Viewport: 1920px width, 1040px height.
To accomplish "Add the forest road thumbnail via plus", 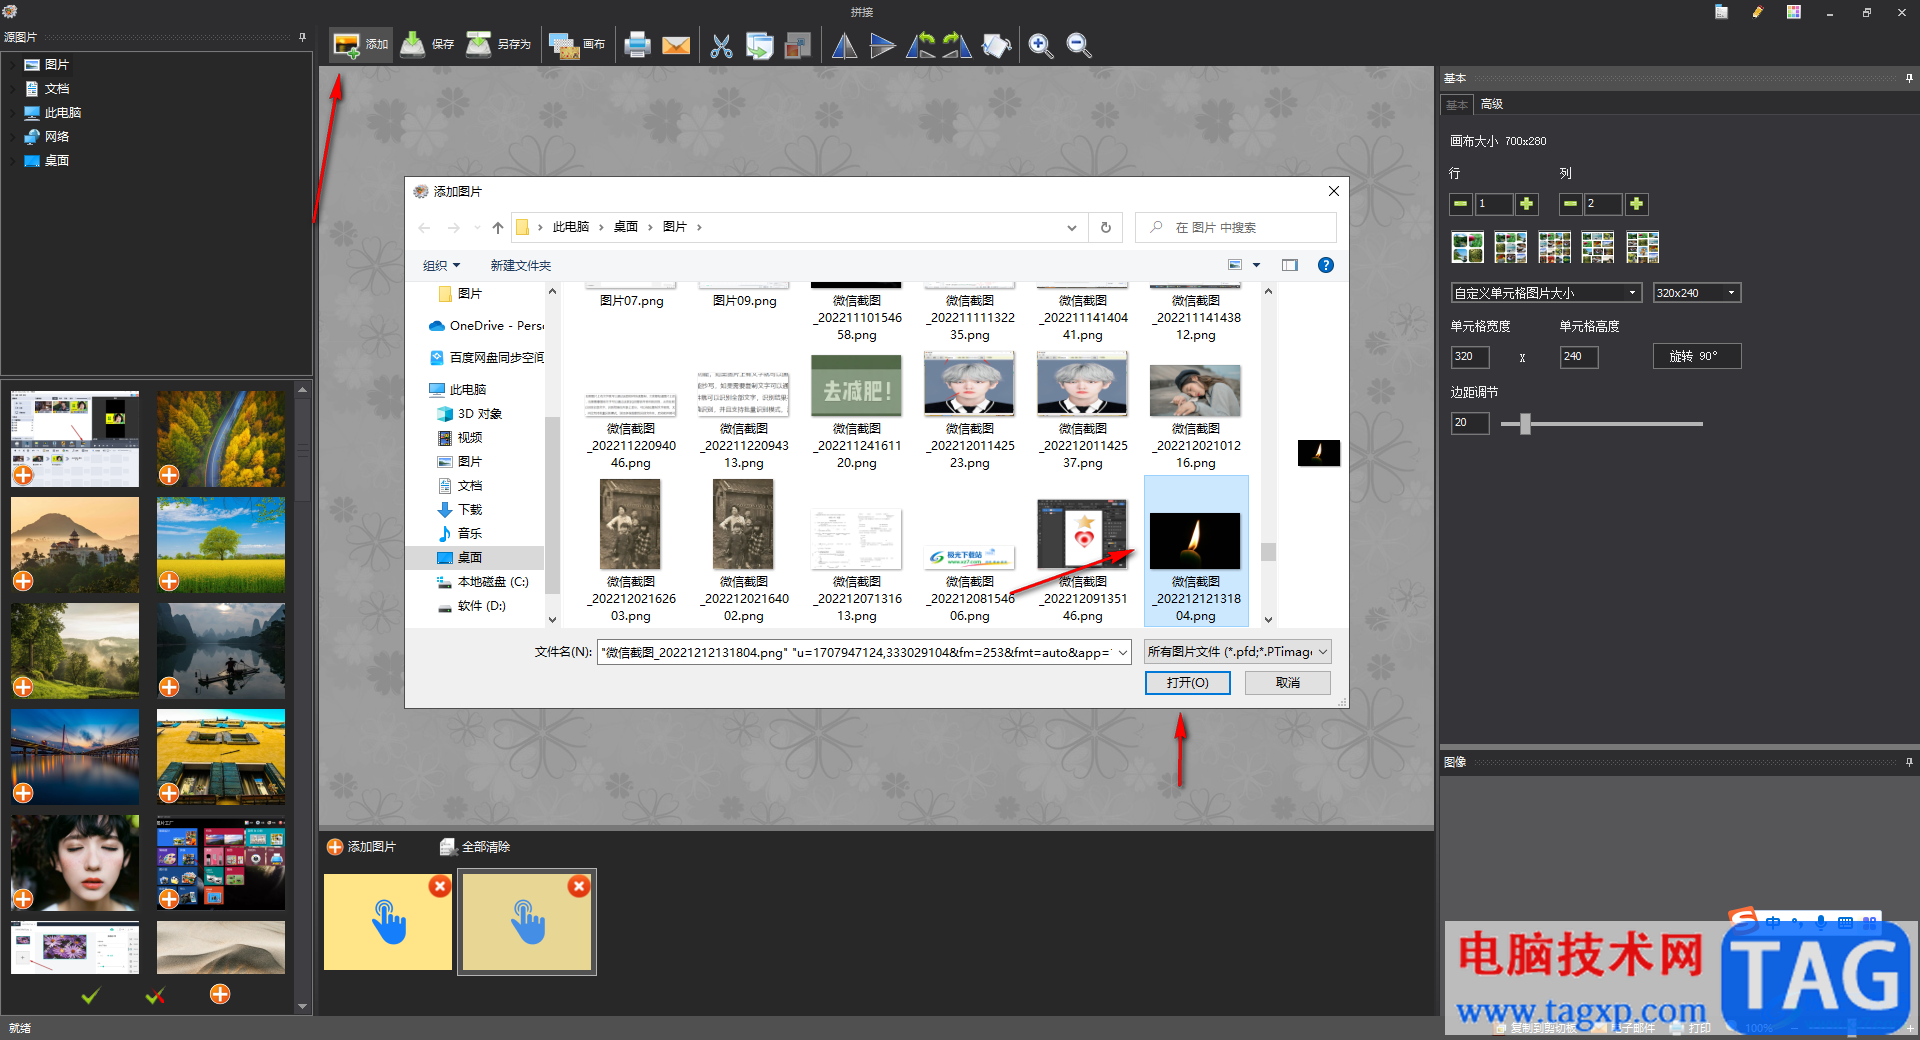I will coord(169,475).
